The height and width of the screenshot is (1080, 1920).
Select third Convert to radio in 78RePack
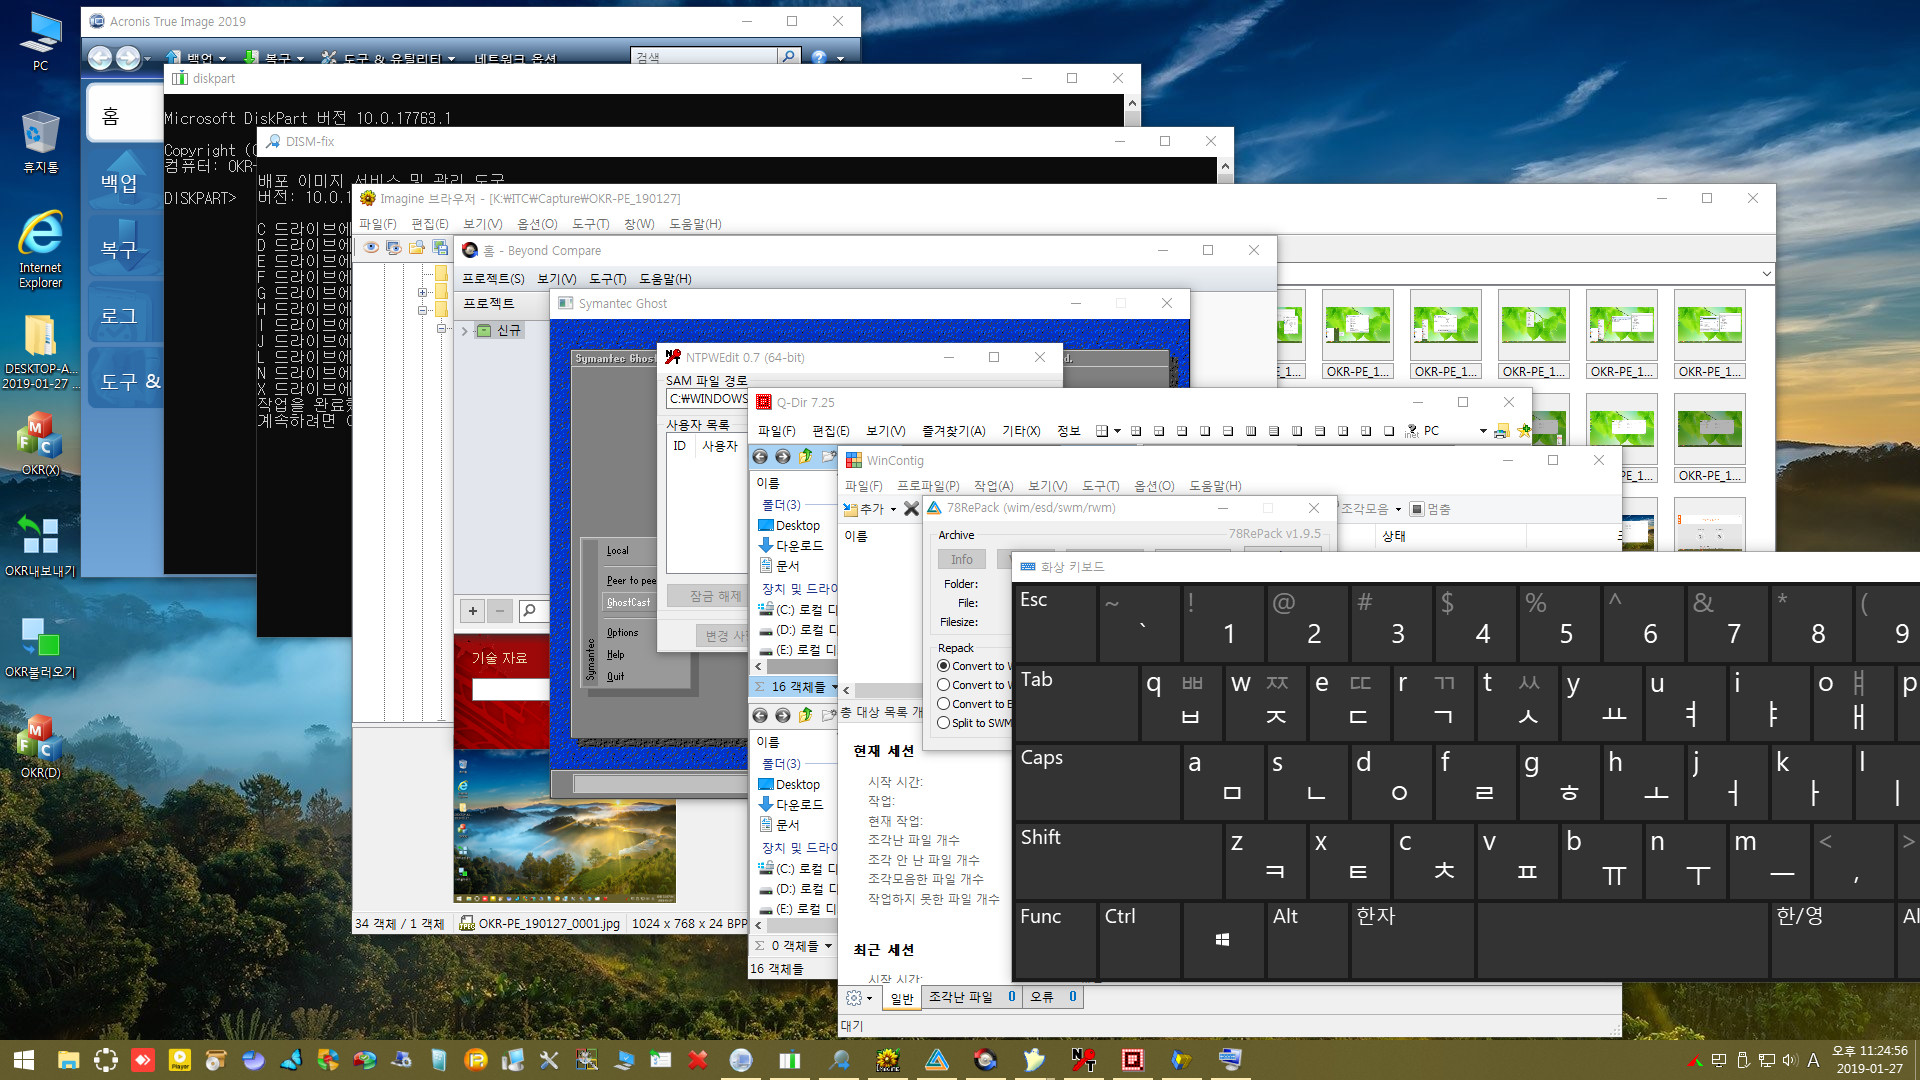[x=943, y=704]
